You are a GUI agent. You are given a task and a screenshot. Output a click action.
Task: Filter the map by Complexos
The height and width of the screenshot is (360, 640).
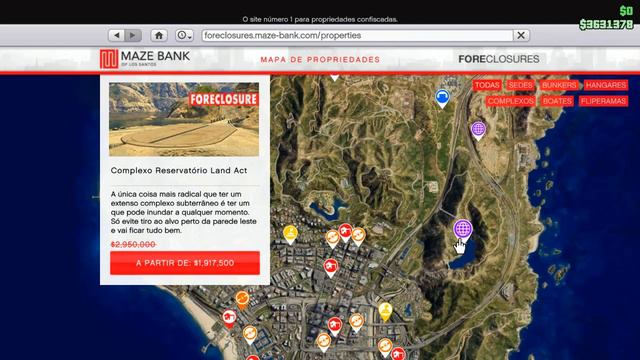coord(511,101)
